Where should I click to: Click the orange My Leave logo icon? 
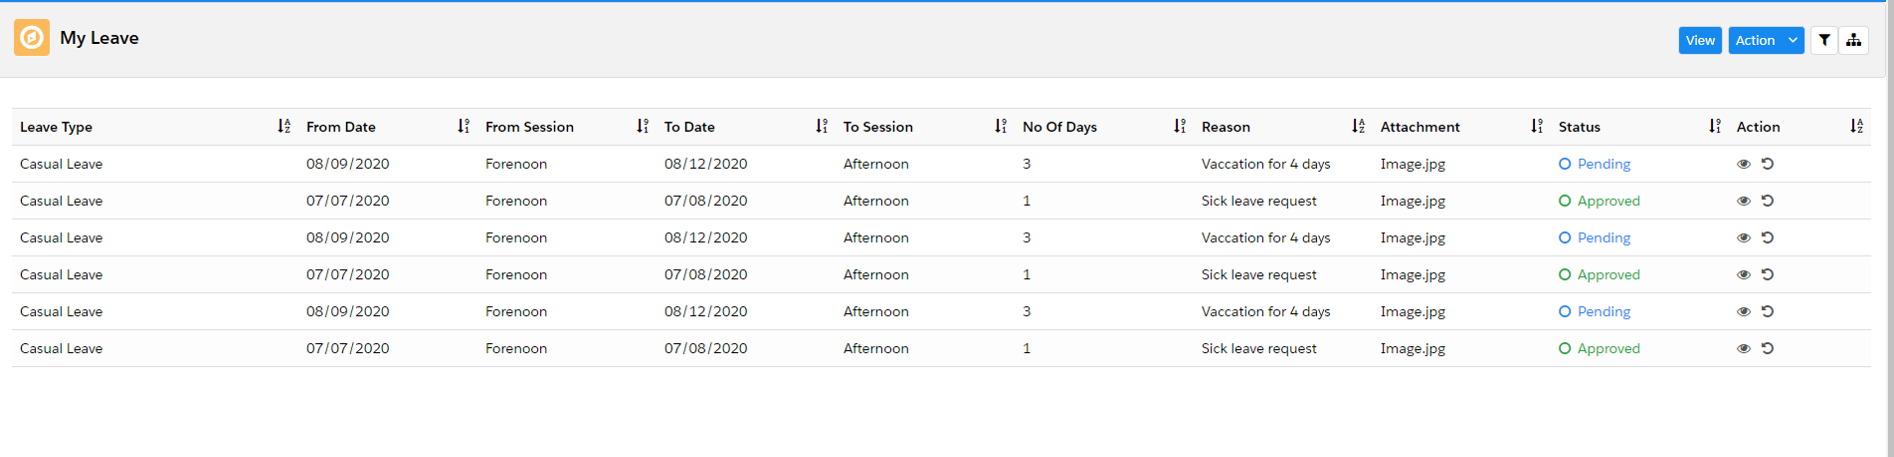[32, 38]
